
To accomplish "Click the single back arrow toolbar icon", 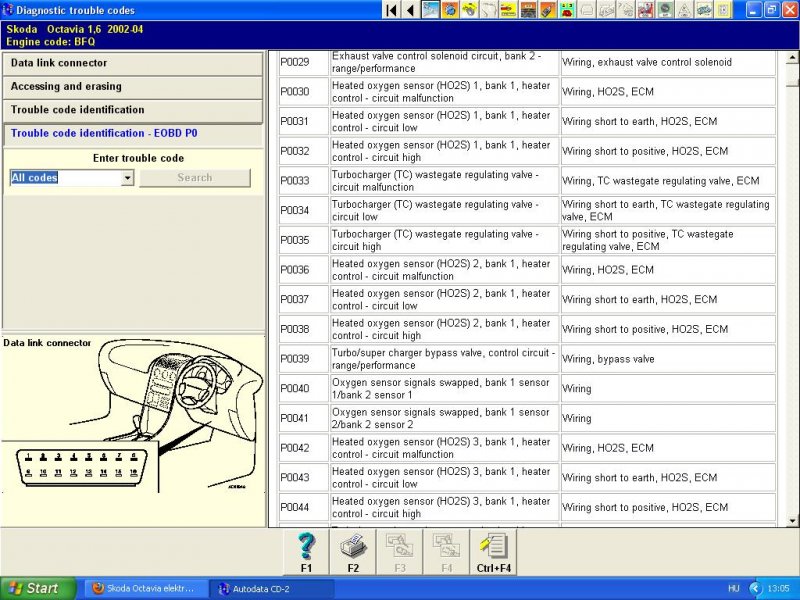I will [x=410, y=10].
